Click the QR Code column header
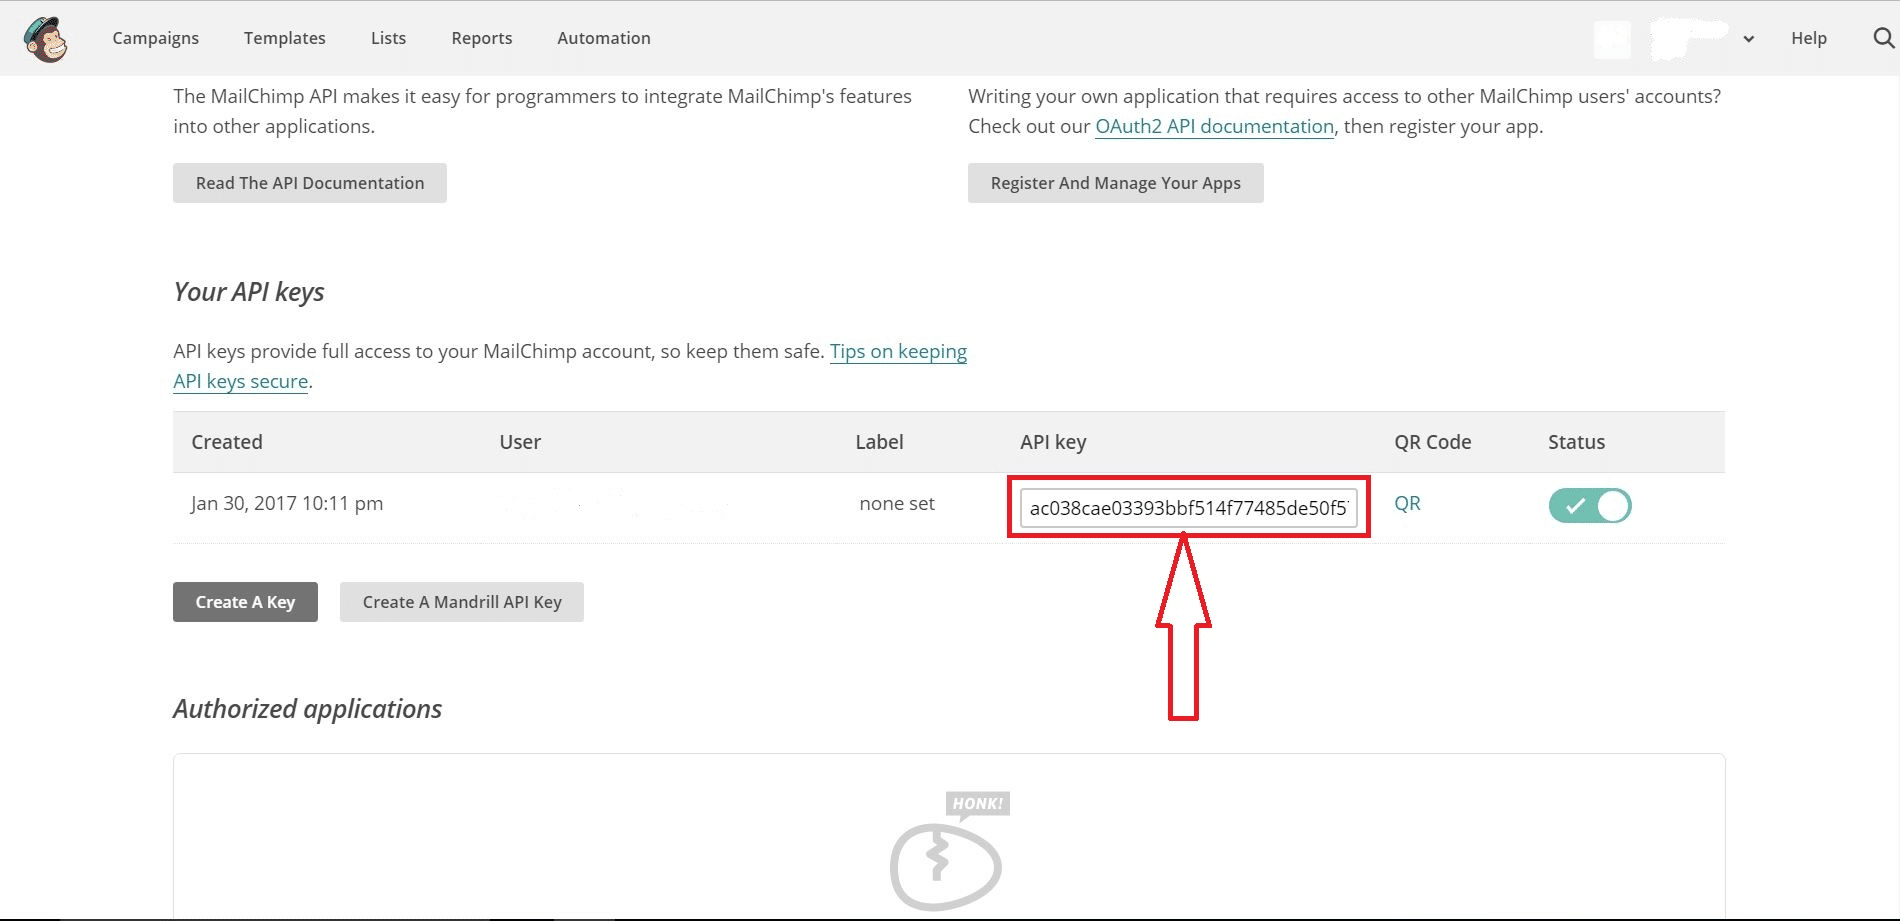Image resolution: width=1900 pixels, height=921 pixels. coord(1433,442)
